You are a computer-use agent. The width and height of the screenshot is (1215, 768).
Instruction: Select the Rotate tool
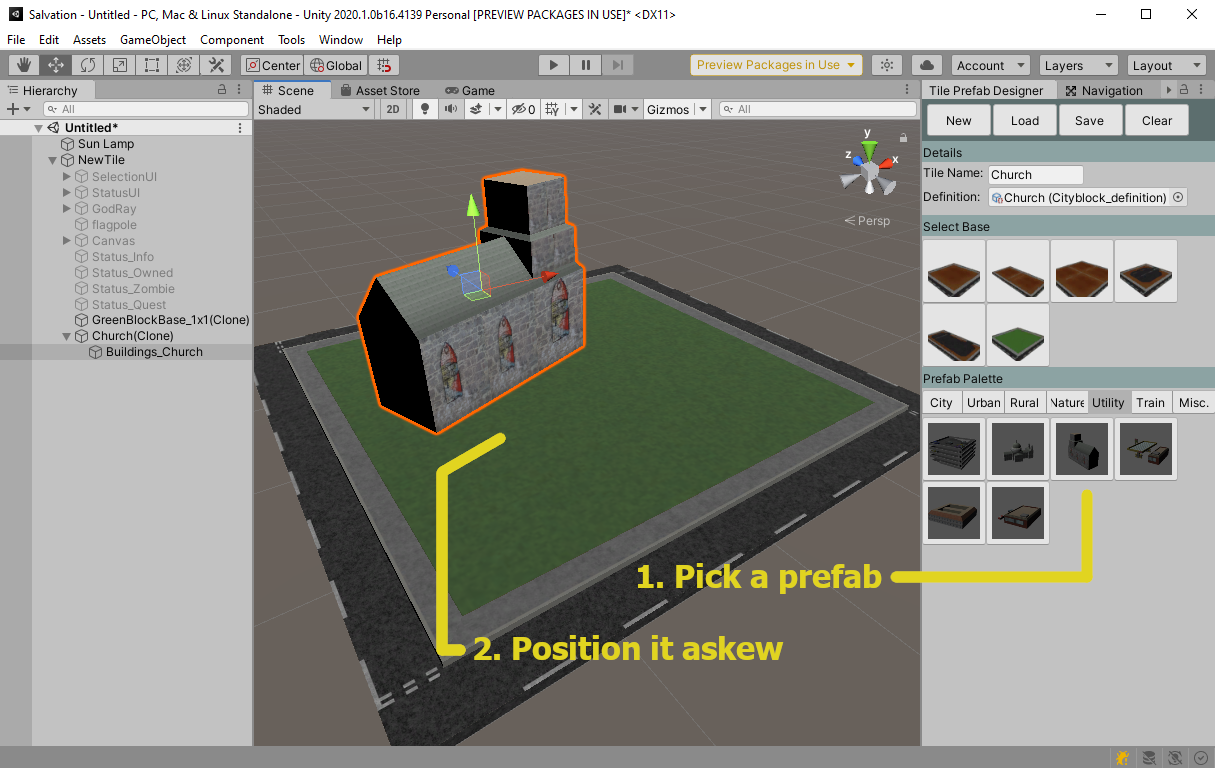(88, 65)
